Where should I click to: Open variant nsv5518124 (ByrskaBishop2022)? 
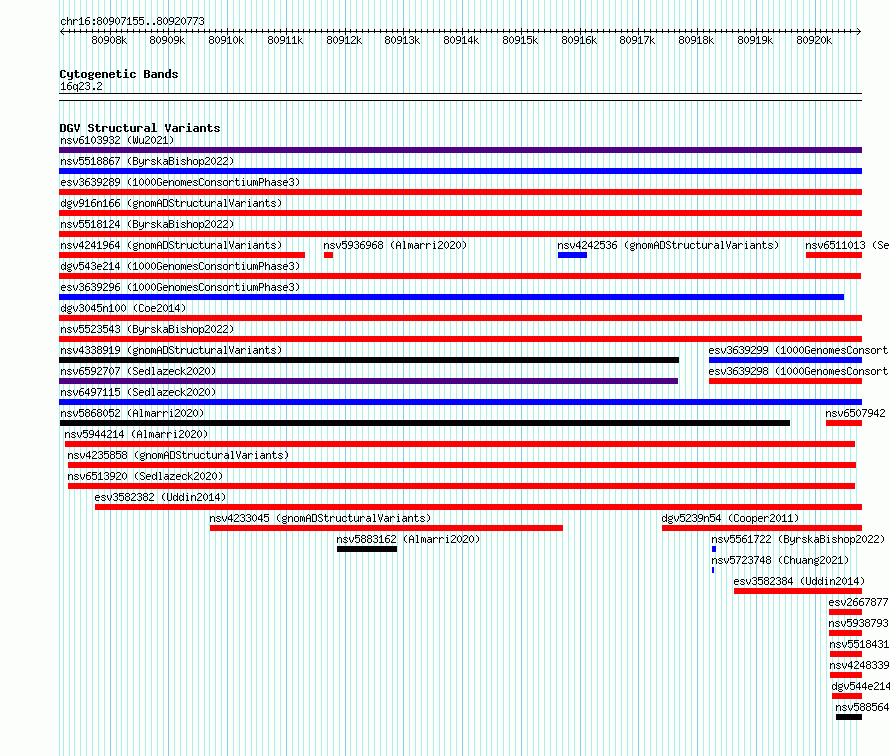[x=147, y=224]
